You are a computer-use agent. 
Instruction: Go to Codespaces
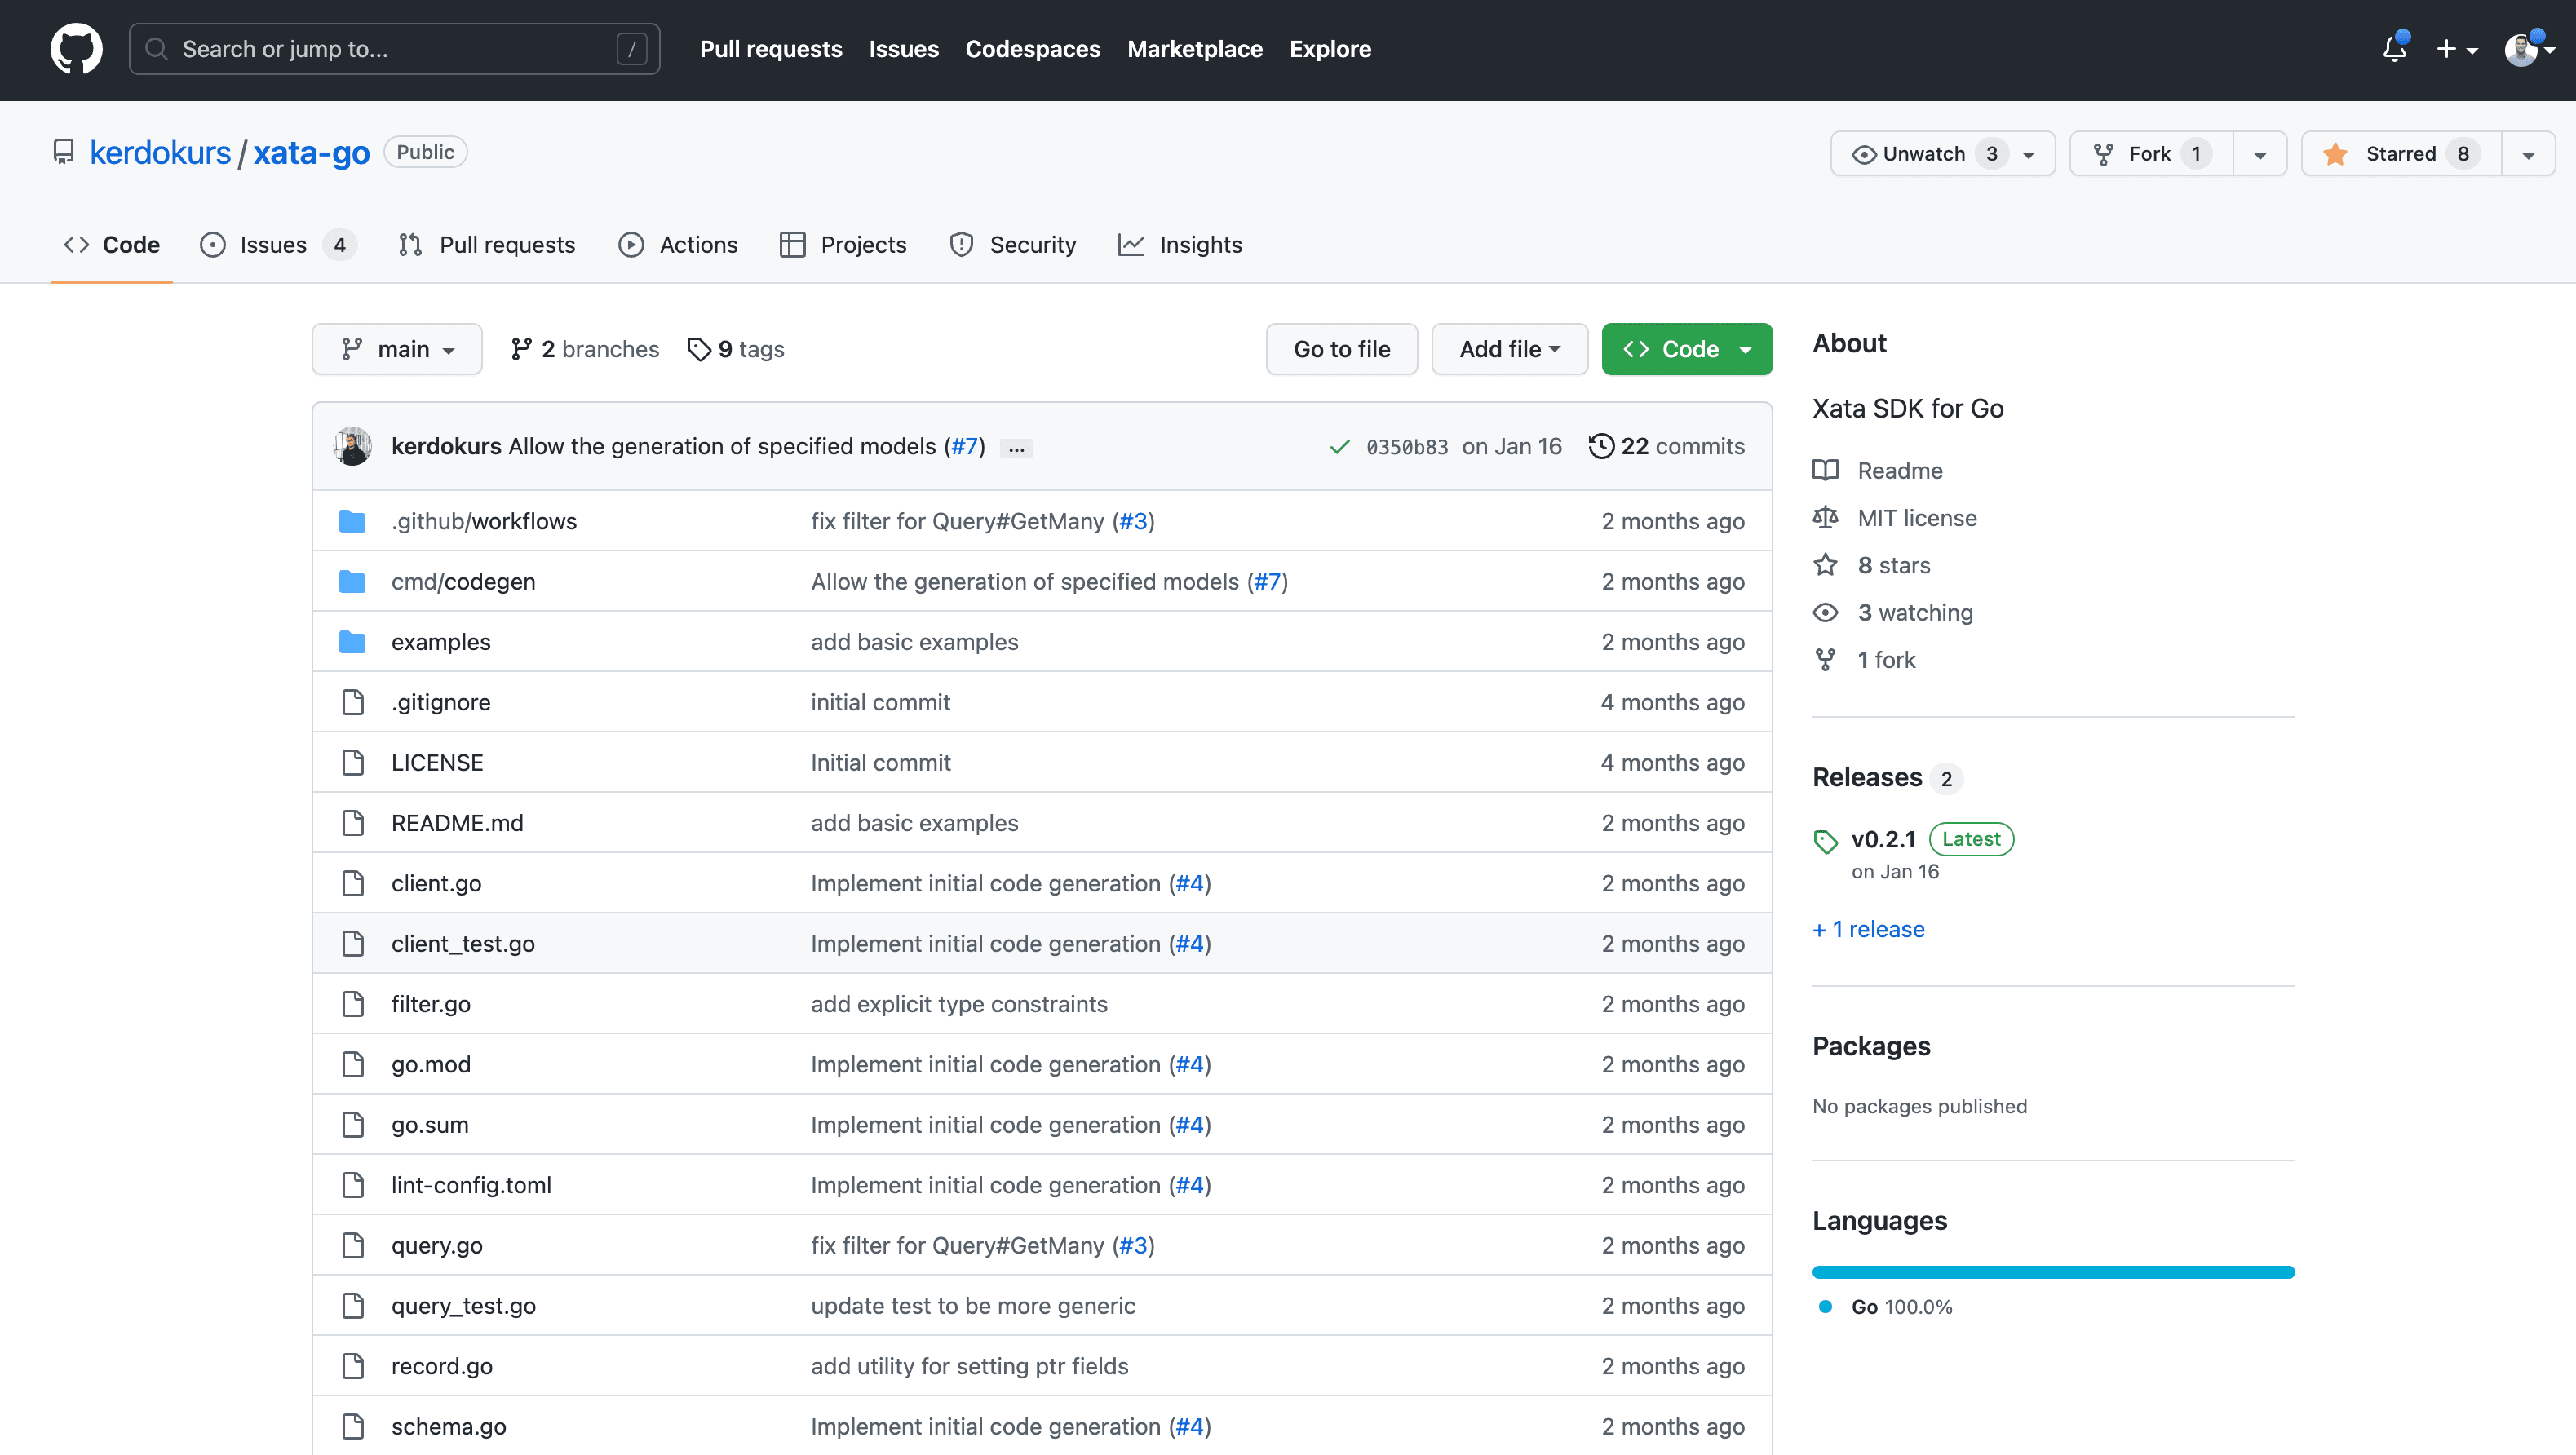click(x=1032, y=49)
